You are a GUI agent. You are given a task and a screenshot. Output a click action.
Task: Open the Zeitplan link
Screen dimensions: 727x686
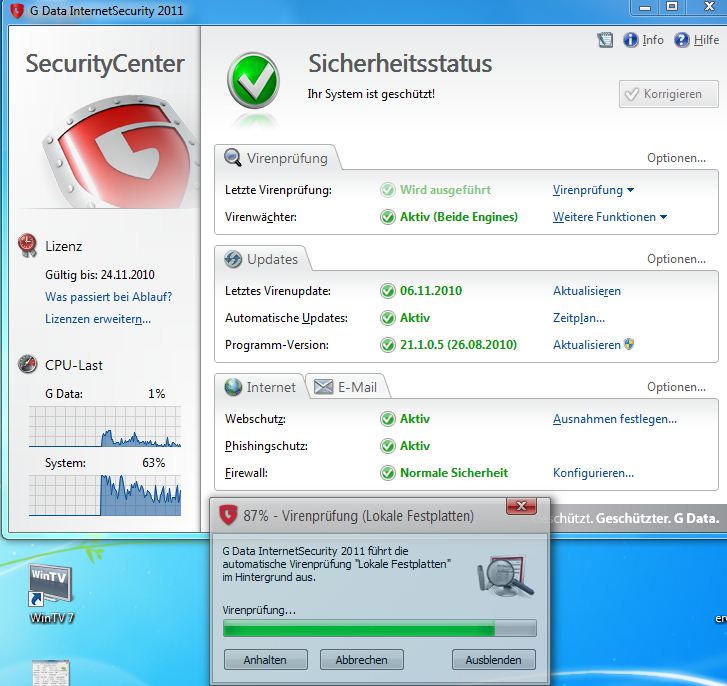click(579, 318)
